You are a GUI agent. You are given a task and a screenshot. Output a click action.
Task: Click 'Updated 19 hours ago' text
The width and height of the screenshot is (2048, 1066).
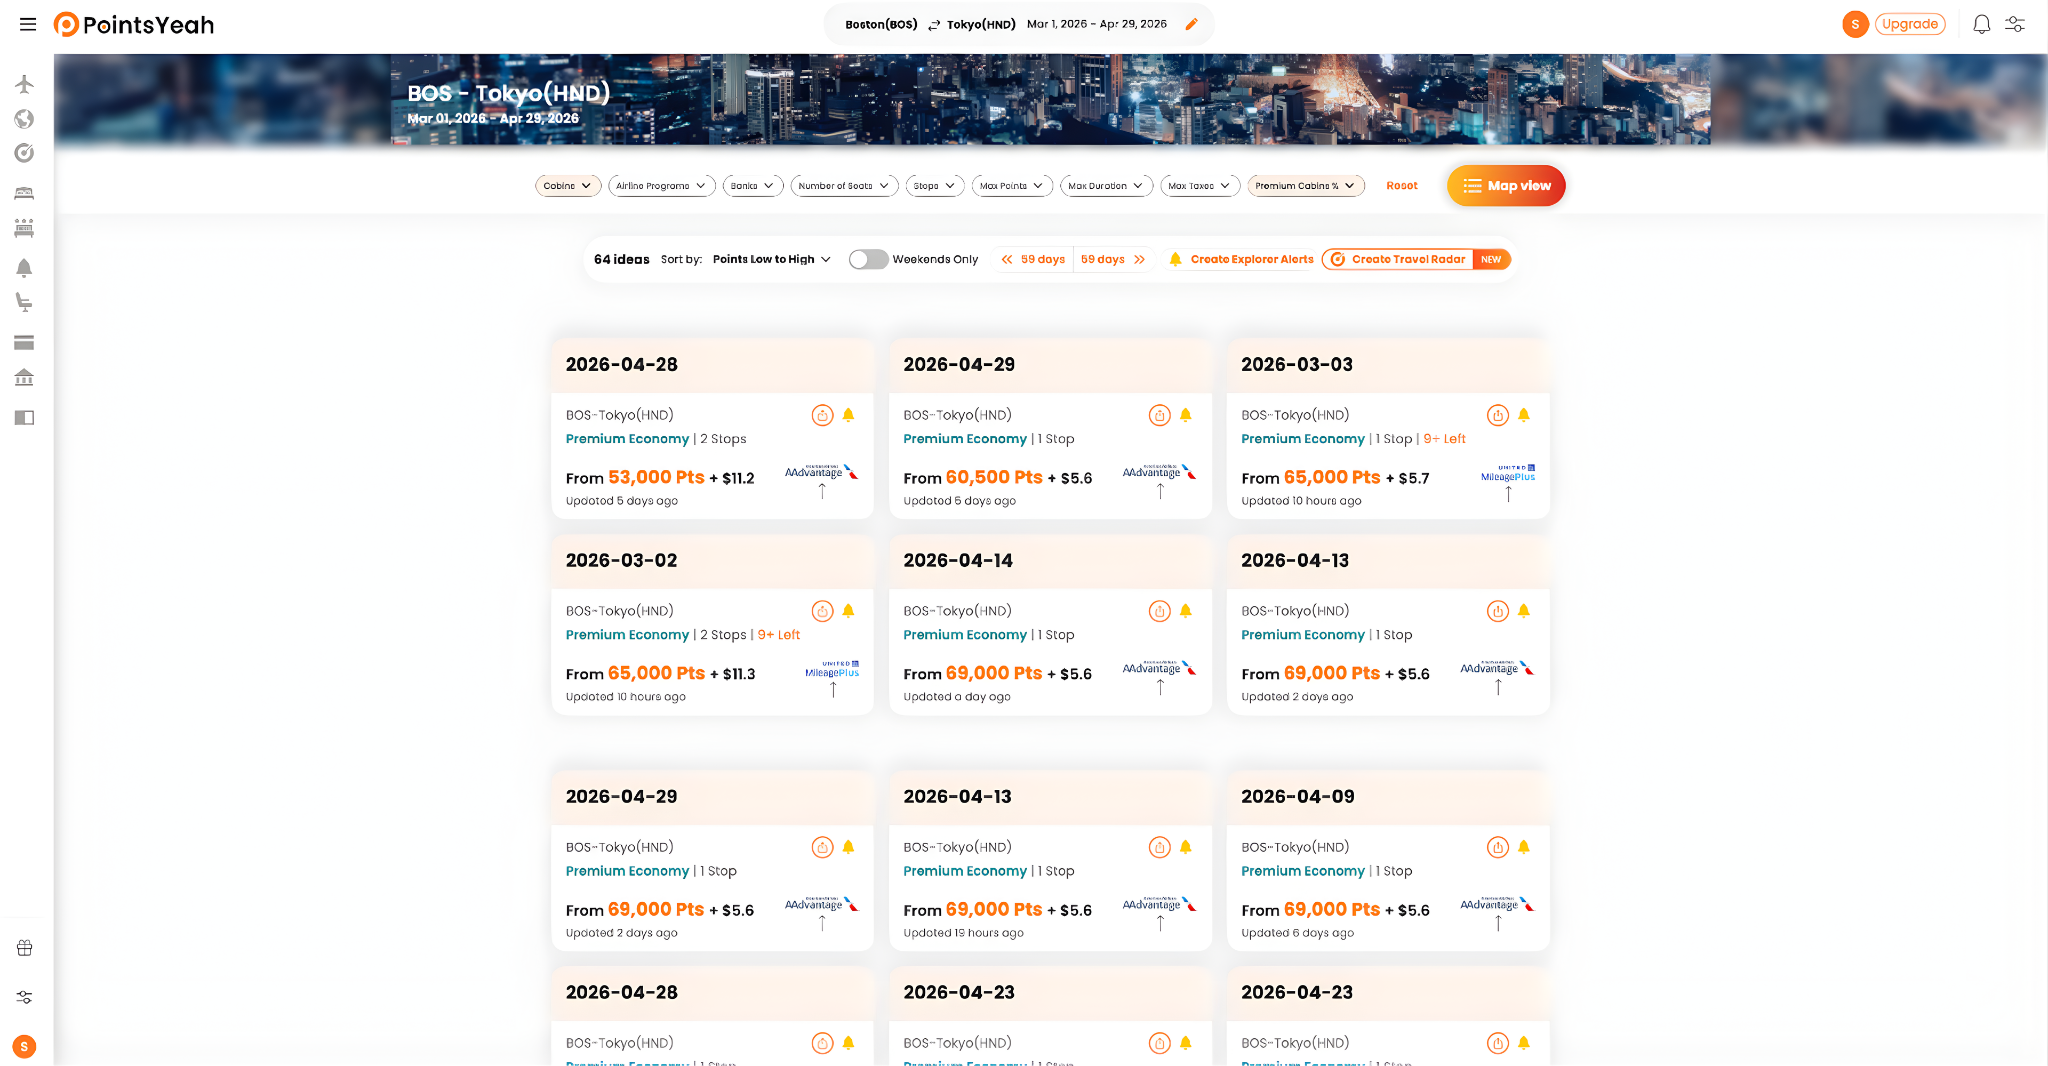(963, 933)
